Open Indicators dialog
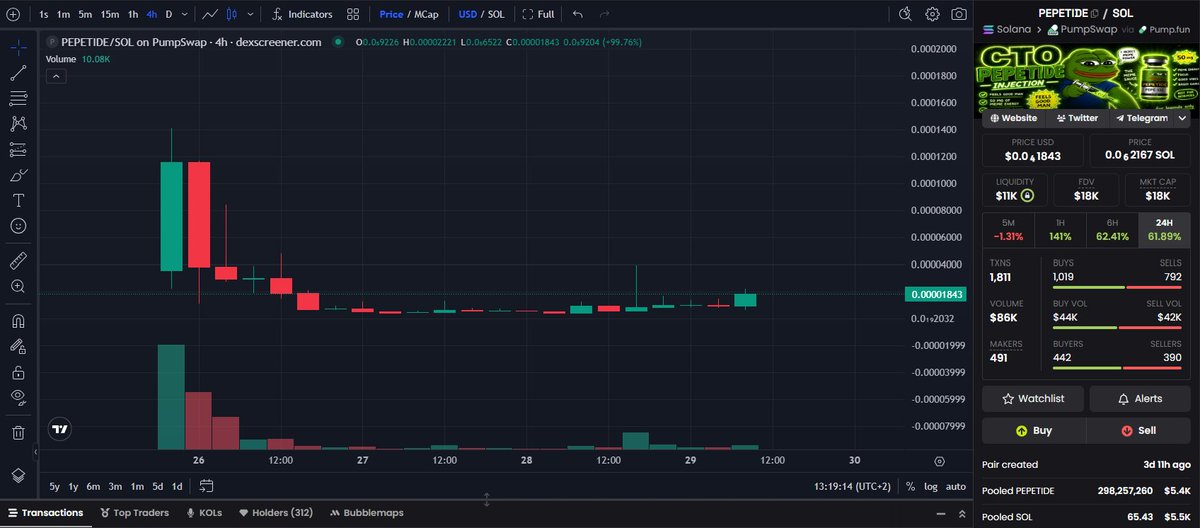Screen dimensions: 1200x528 (x=301, y=14)
